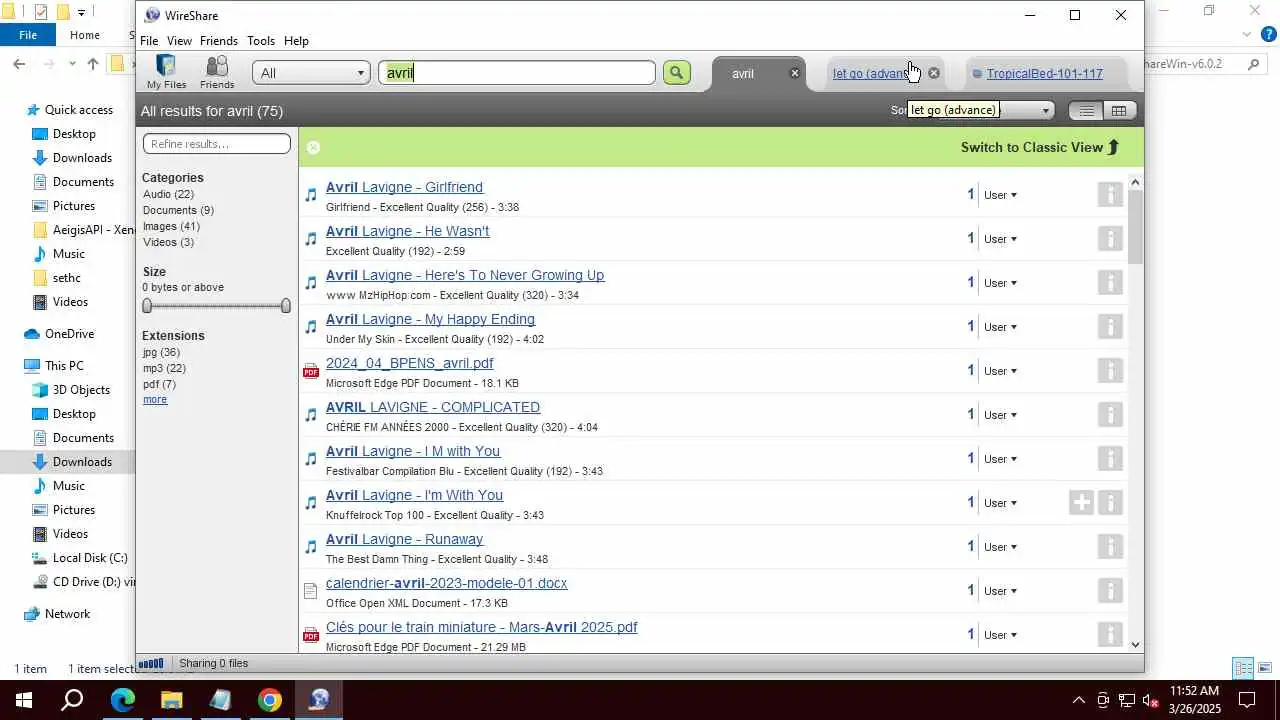Click music note icon beside Girlfriend
1280x720 pixels.
tap(311, 195)
